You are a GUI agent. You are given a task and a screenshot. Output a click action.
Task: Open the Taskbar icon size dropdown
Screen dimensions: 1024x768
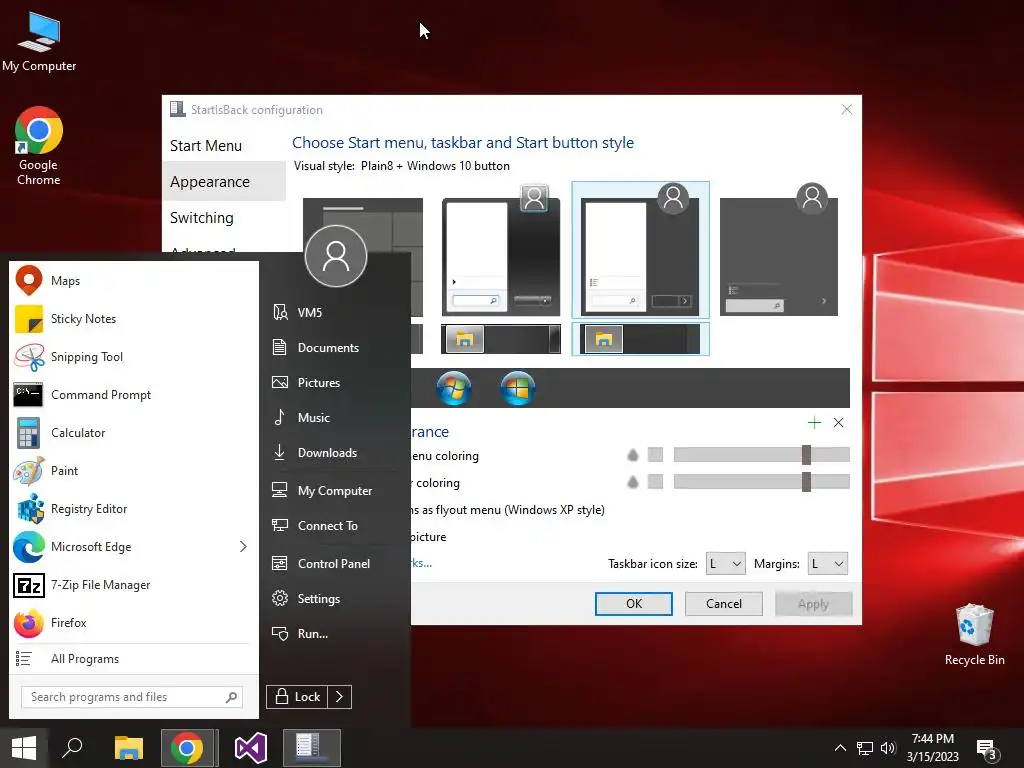coord(726,564)
